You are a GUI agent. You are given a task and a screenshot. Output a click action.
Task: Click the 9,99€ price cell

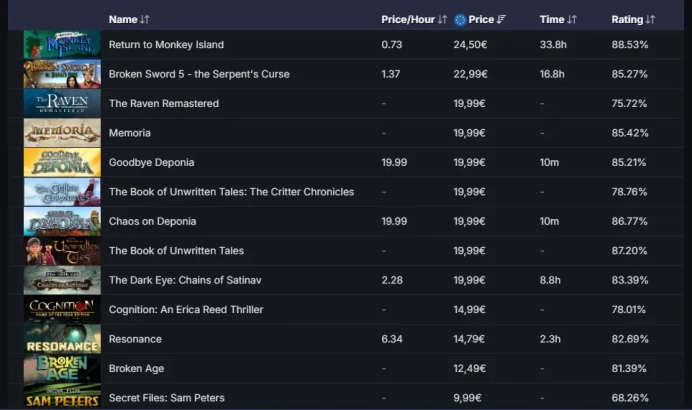pos(467,398)
